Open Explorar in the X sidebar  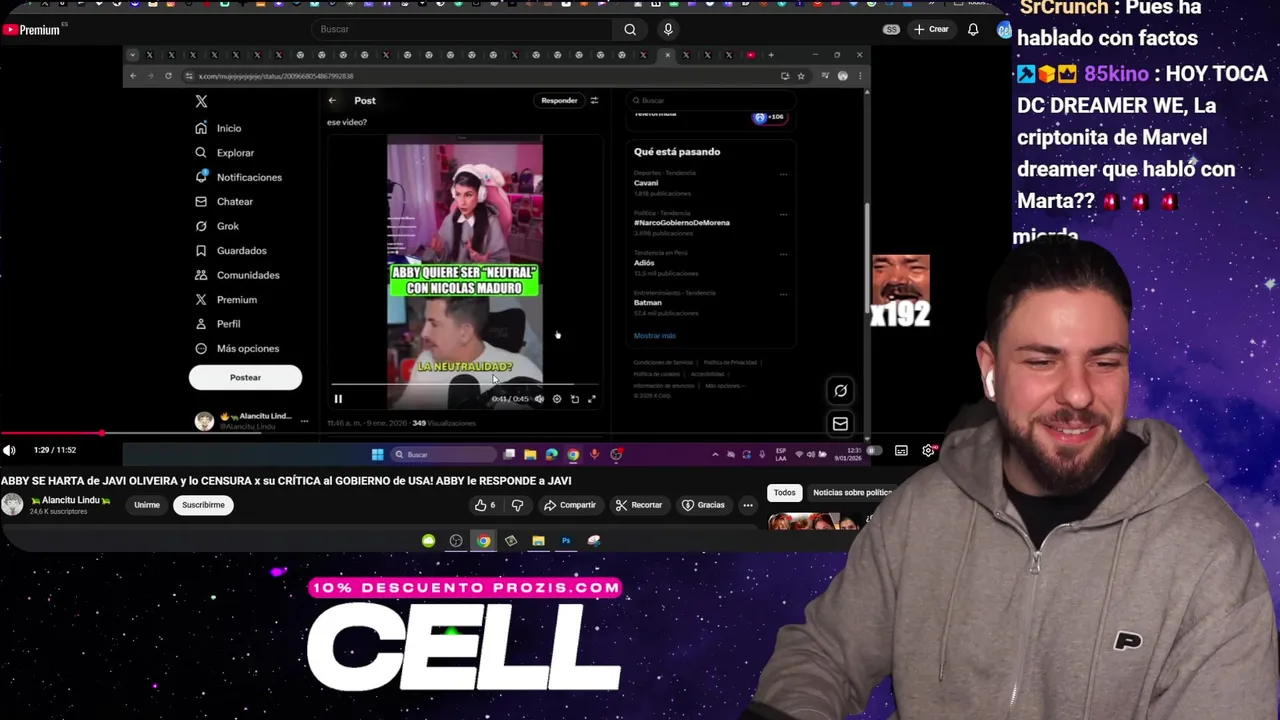pos(225,153)
